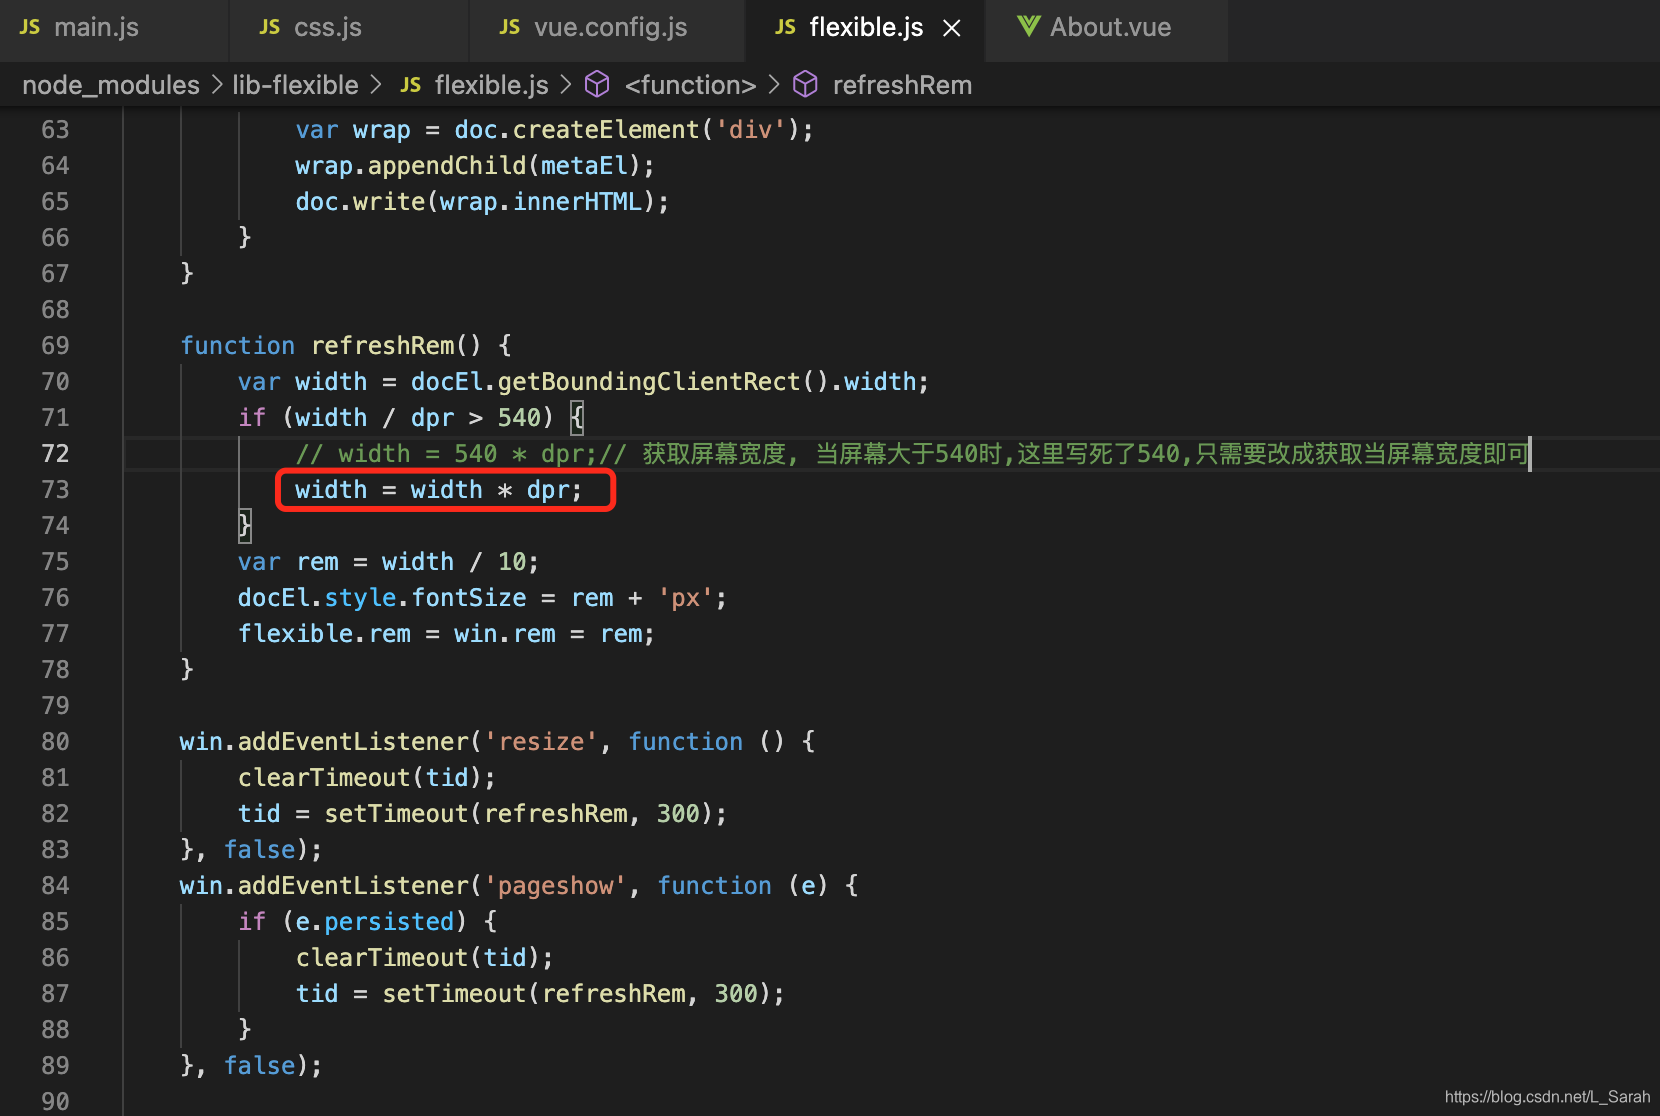This screenshot has height=1116, width=1660.
Task: Expand chevron after <function> breadcrumb
Action: pyautogui.click(x=774, y=85)
